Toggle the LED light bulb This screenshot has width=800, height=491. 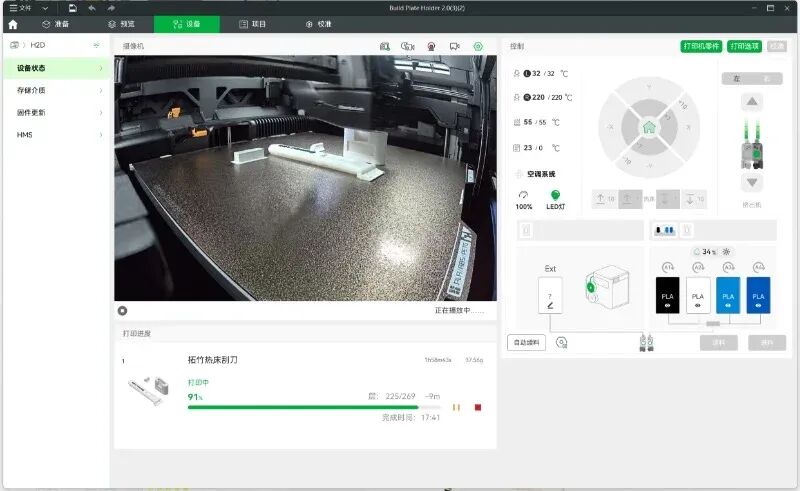[x=555, y=195]
